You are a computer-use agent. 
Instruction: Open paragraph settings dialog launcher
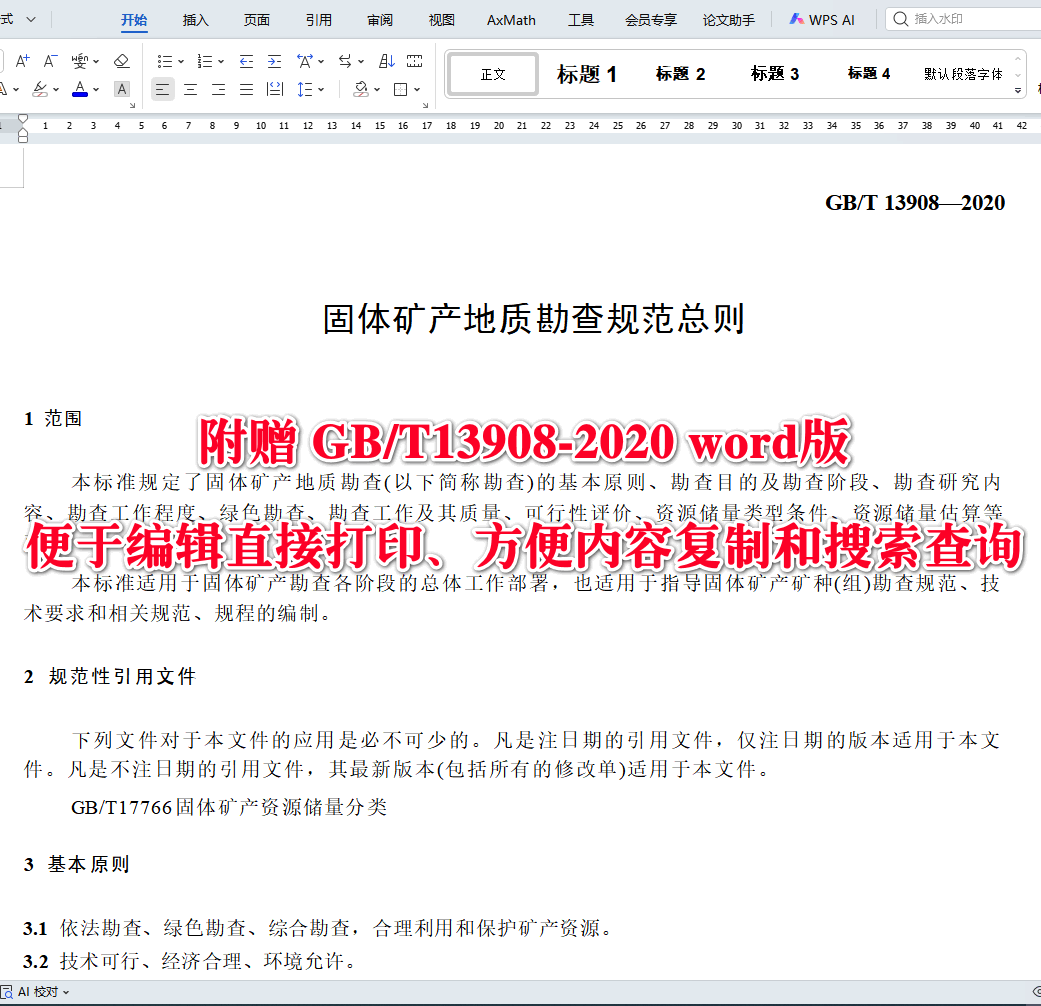coord(426,105)
